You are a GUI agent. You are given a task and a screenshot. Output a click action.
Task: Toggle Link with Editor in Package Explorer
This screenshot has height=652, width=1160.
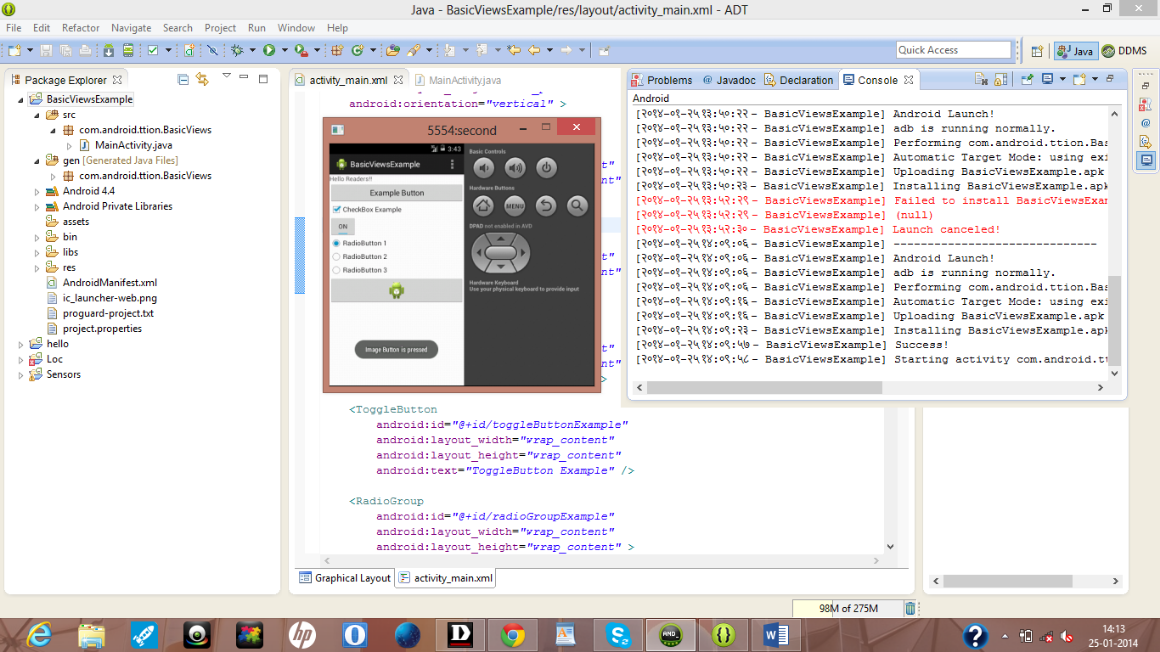click(202, 79)
